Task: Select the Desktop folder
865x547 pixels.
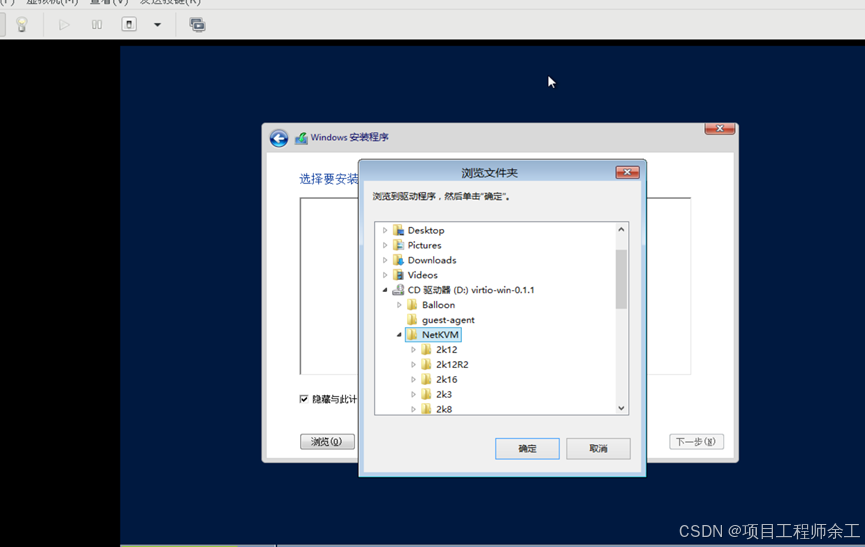Action: [426, 230]
